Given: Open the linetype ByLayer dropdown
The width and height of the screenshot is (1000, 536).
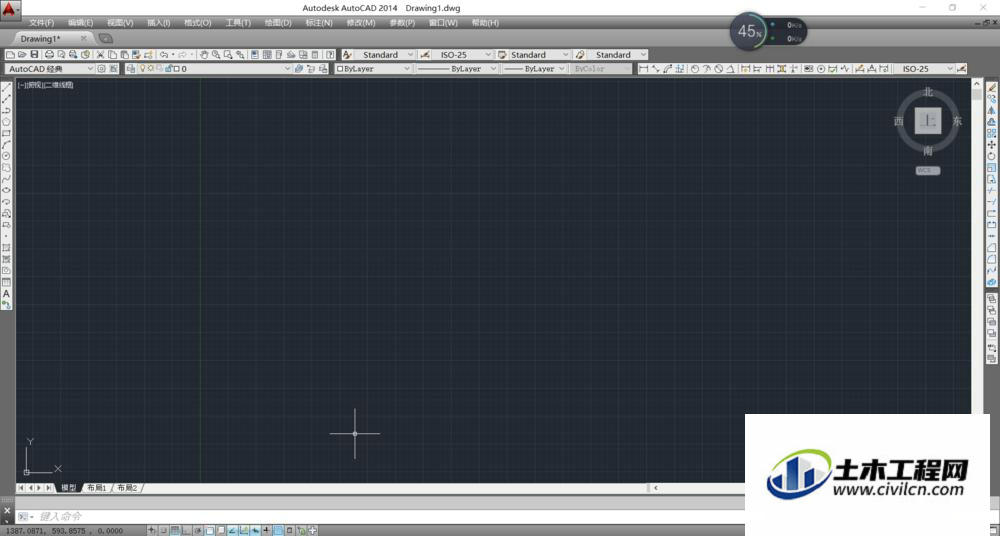Looking at the screenshot, I should [x=457, y=69].
